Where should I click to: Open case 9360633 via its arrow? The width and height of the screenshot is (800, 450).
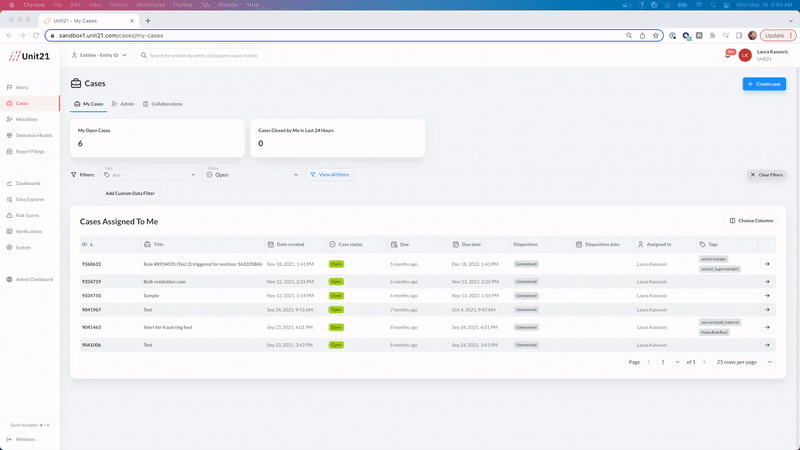(767, 264)
